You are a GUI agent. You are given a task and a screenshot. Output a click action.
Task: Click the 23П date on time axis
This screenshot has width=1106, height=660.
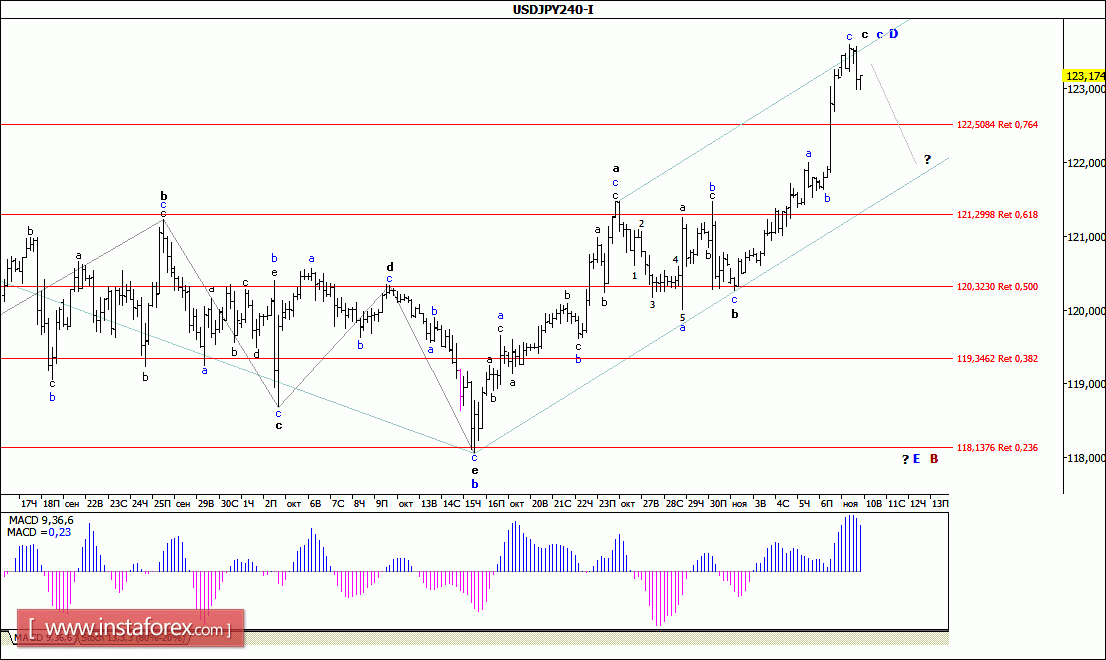coord(607,503)
